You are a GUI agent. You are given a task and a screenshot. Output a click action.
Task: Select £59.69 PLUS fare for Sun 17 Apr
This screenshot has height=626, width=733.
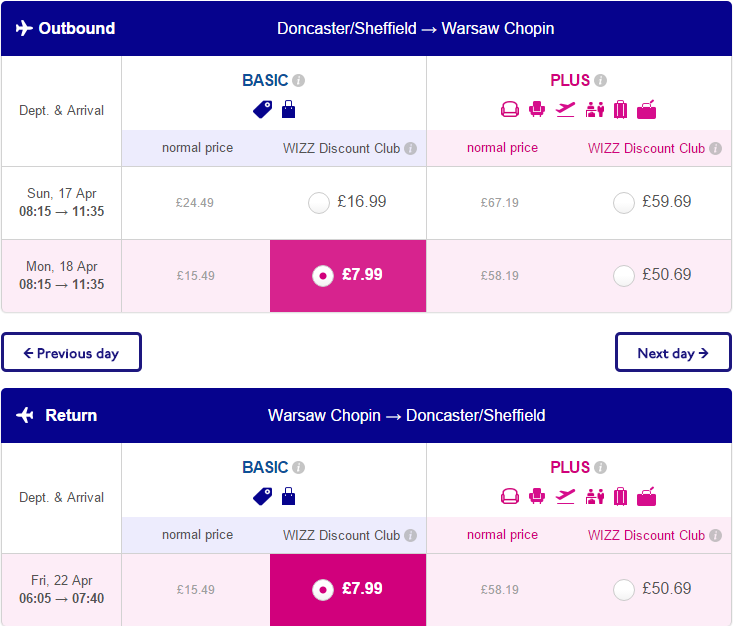[x=624, y=203]
